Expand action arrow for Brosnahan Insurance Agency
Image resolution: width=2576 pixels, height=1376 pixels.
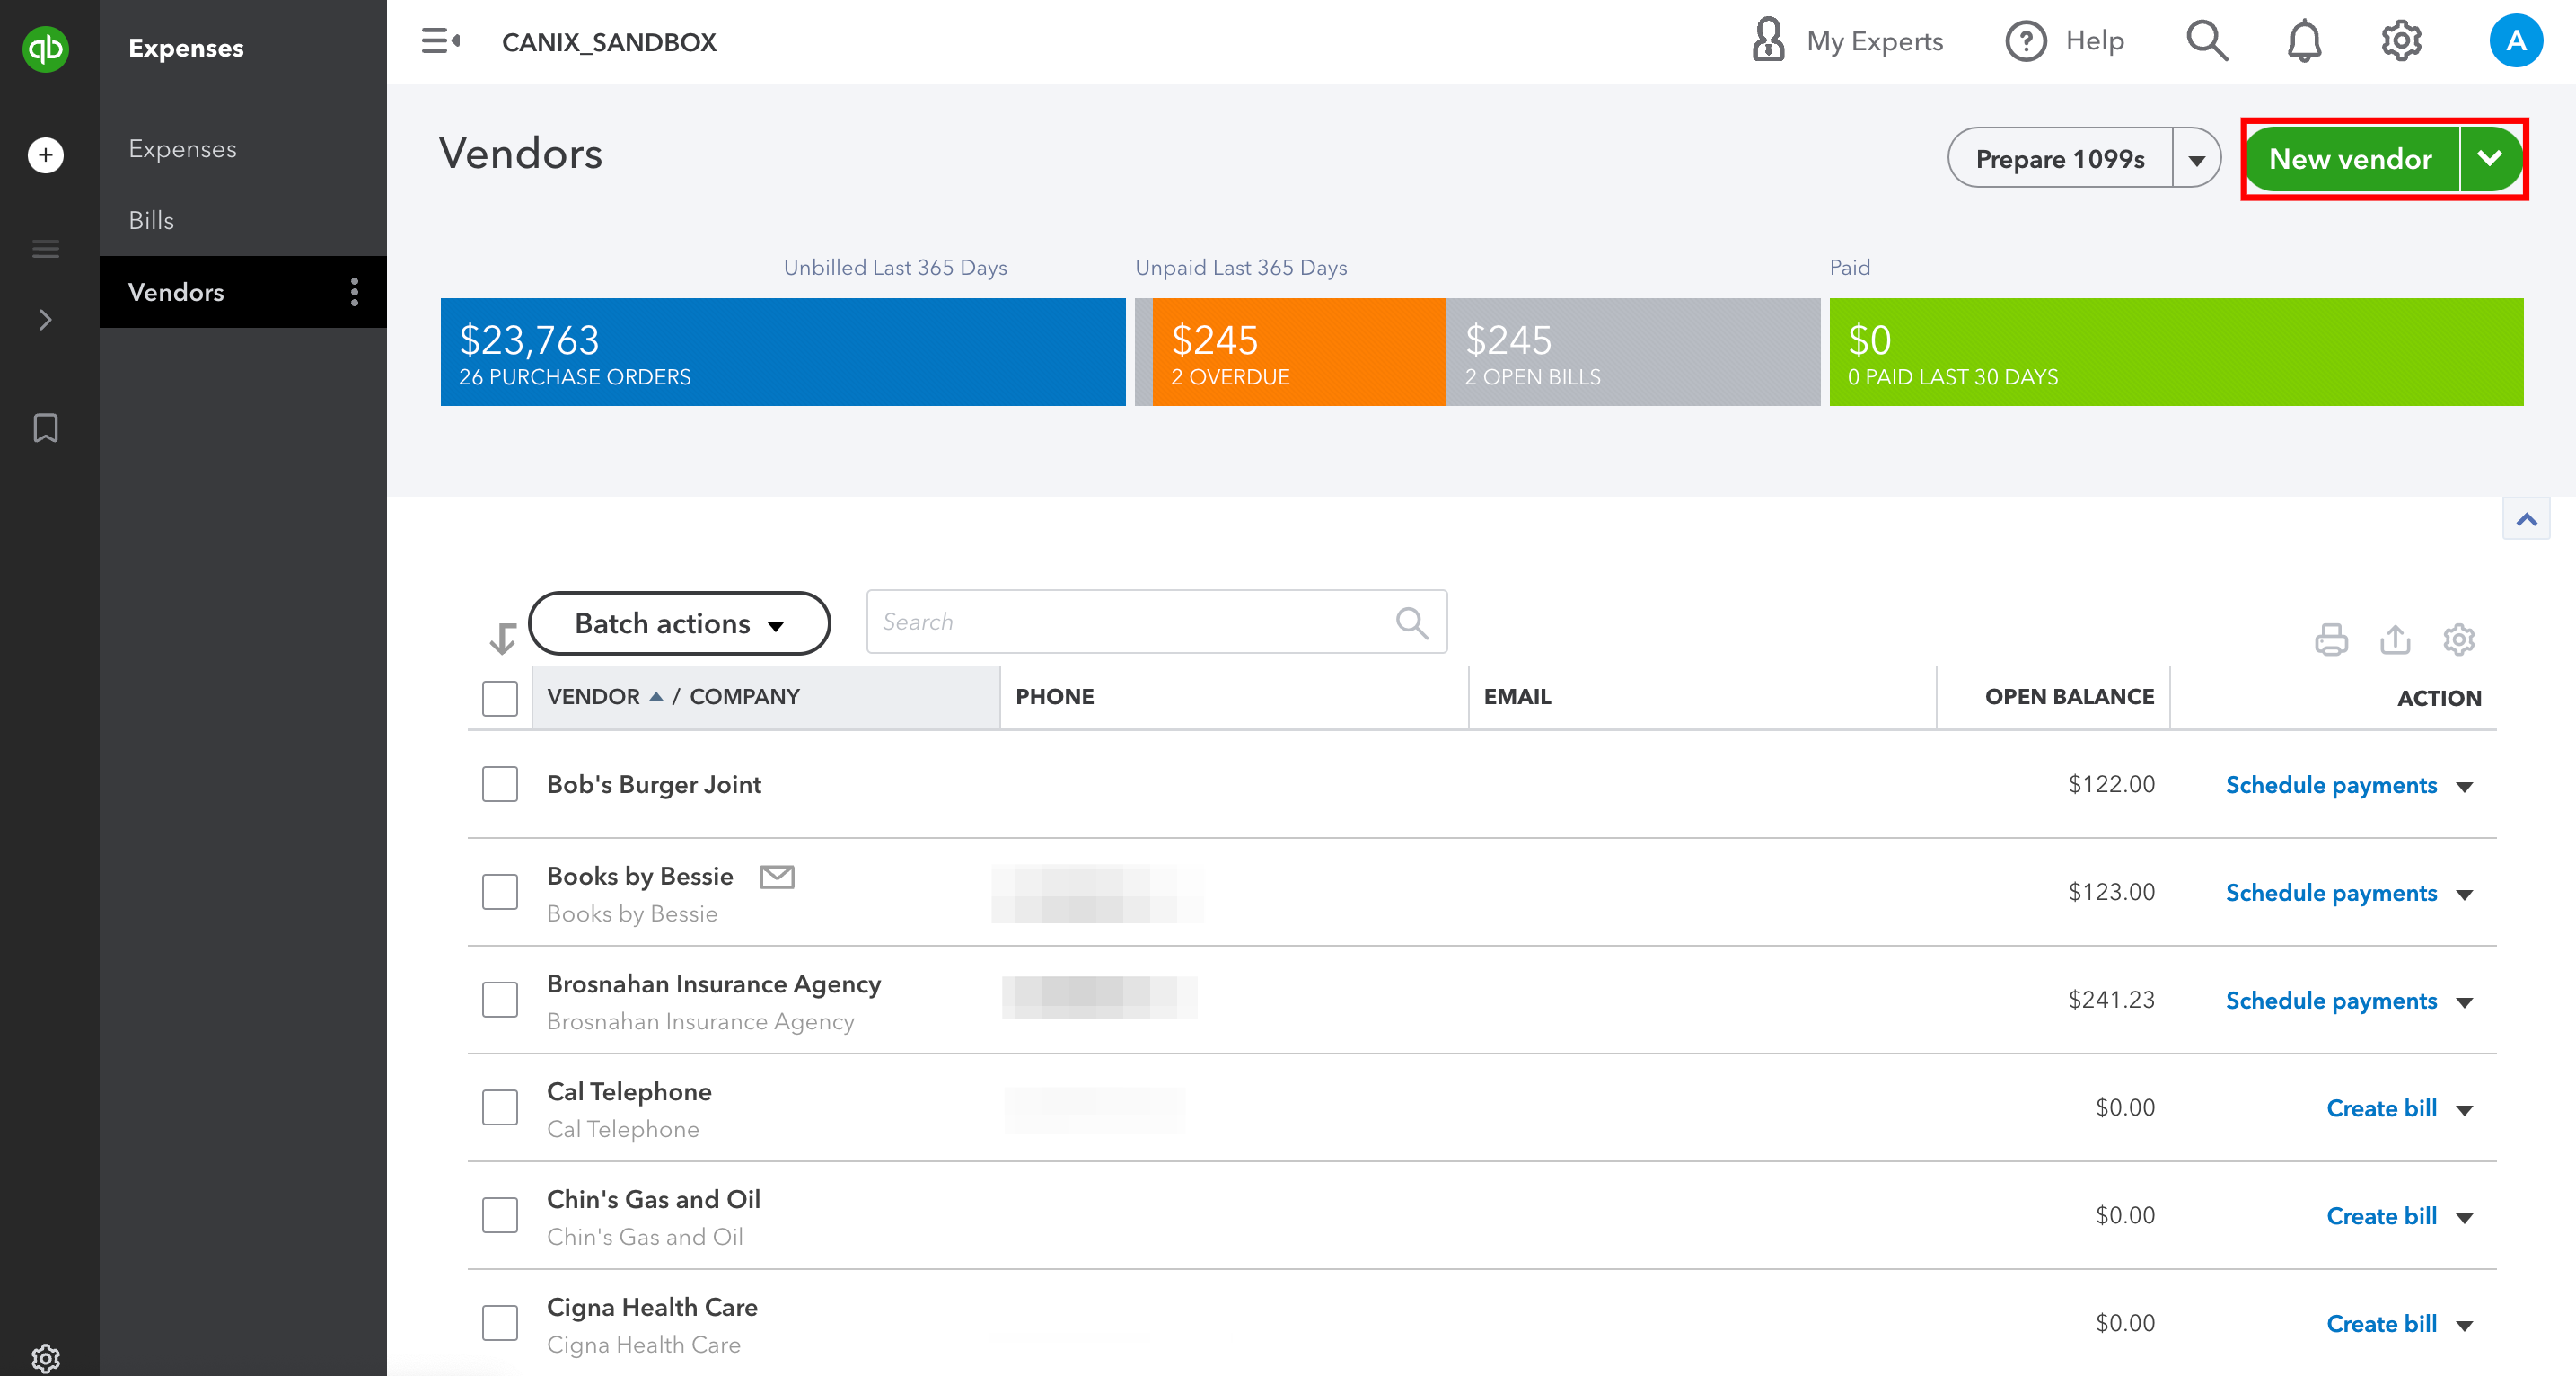(x=2464, y=1002)
